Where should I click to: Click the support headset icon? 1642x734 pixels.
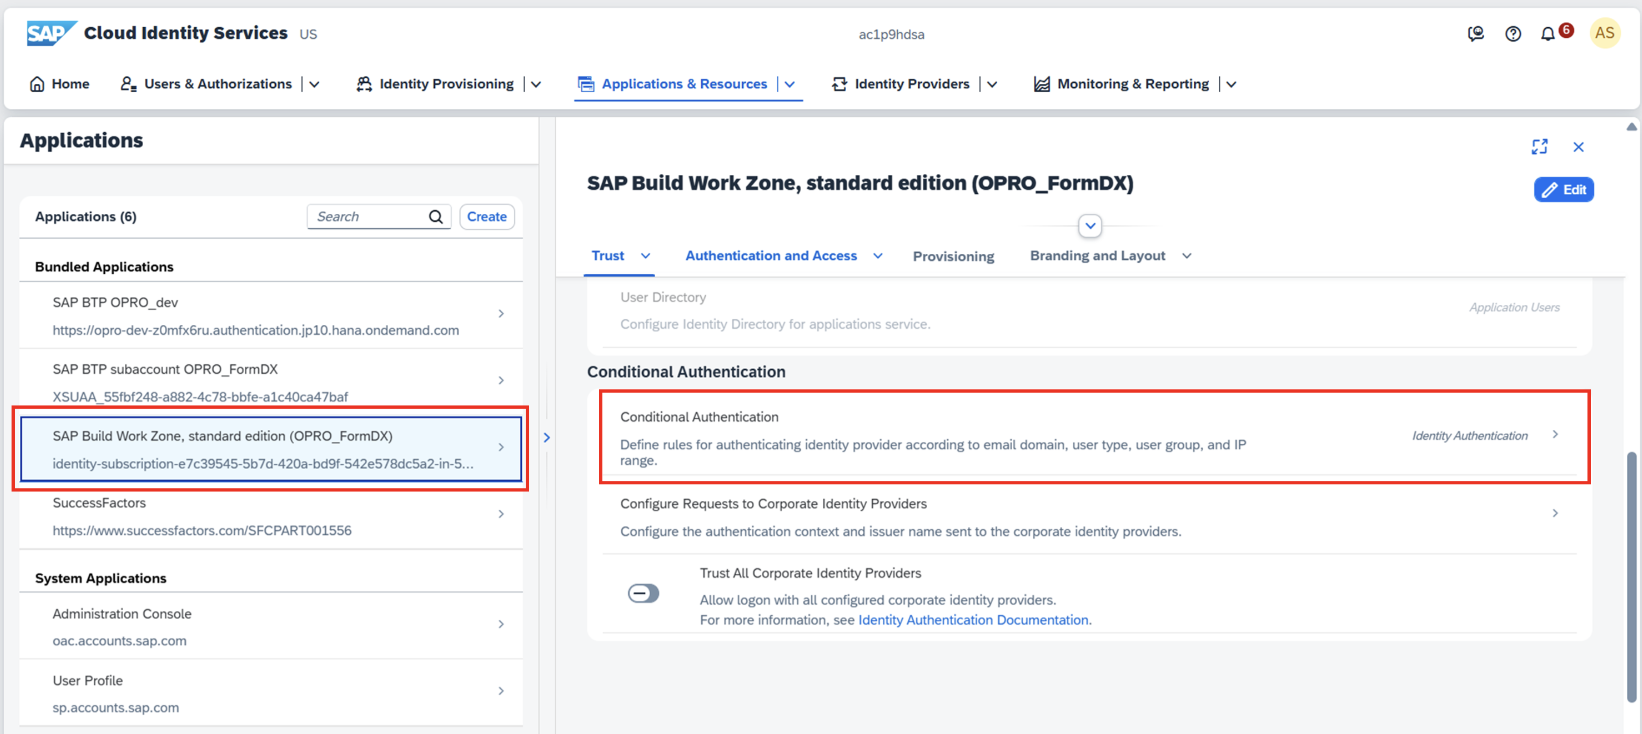point(1476,34)
